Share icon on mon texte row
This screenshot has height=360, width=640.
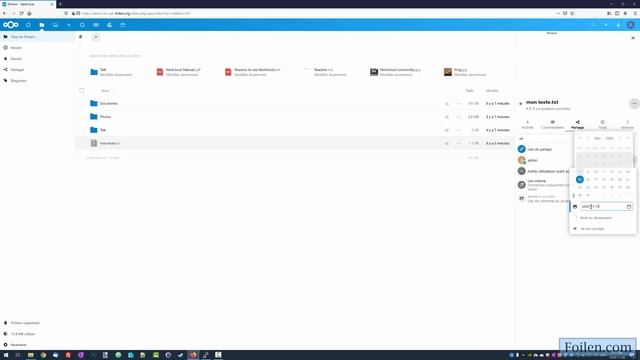pos(447,143)
